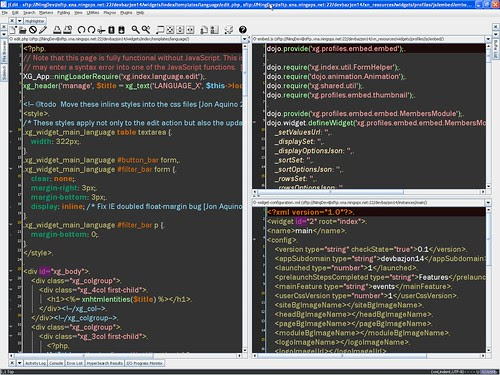Screen dimensions: 500x375
Task: Click the Cut scissors icon
Action: coord(101,30)
